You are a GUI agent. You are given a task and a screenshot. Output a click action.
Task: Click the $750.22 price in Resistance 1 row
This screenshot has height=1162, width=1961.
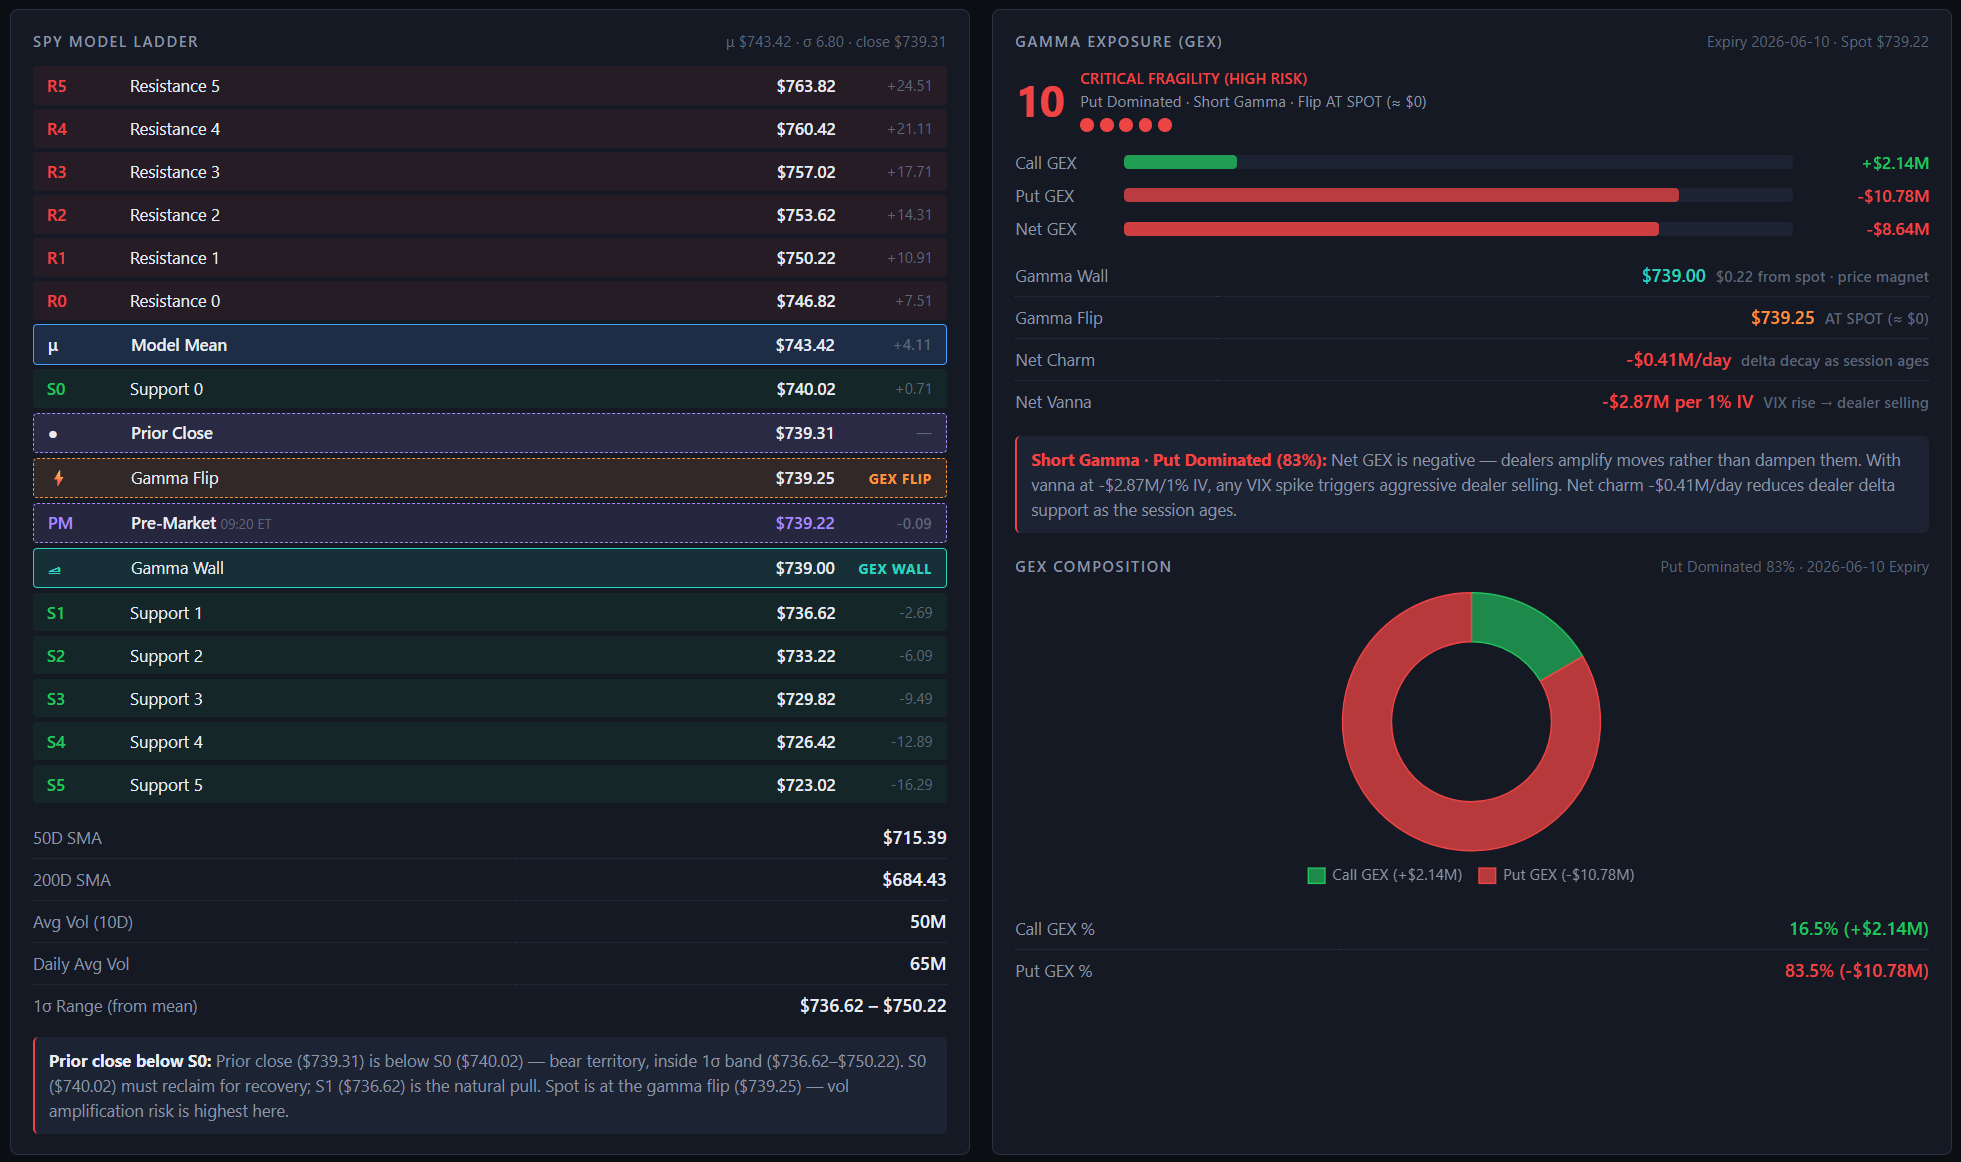point(806,258)
